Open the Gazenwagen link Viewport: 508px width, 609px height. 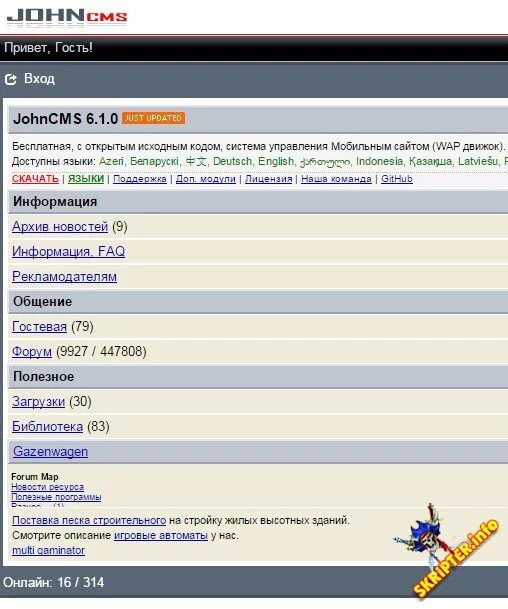click(x=50, y=452)
